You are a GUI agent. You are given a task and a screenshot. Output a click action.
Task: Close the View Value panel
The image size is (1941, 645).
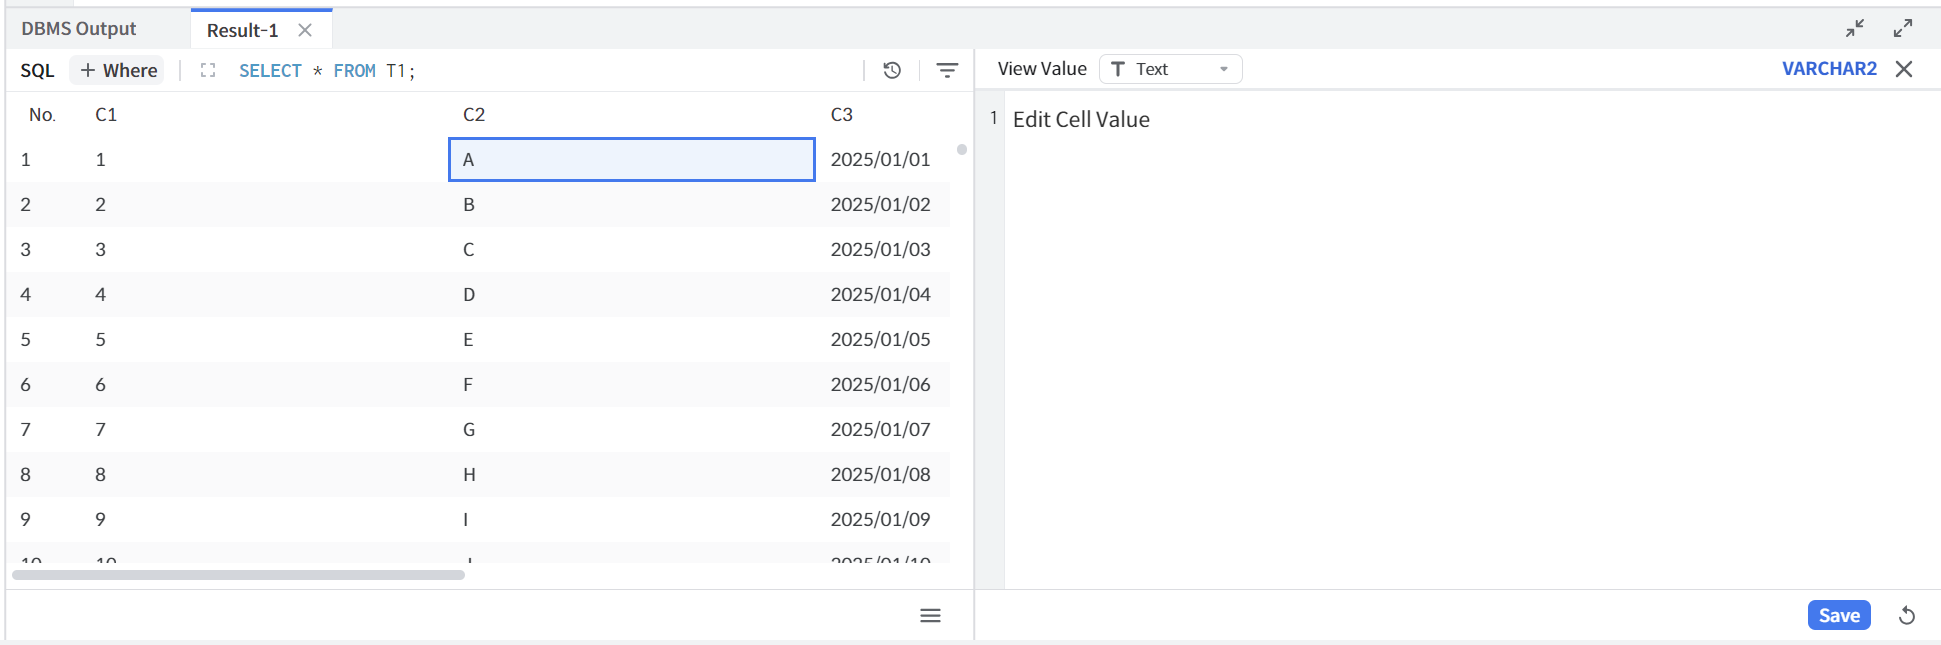[1904, 69]
